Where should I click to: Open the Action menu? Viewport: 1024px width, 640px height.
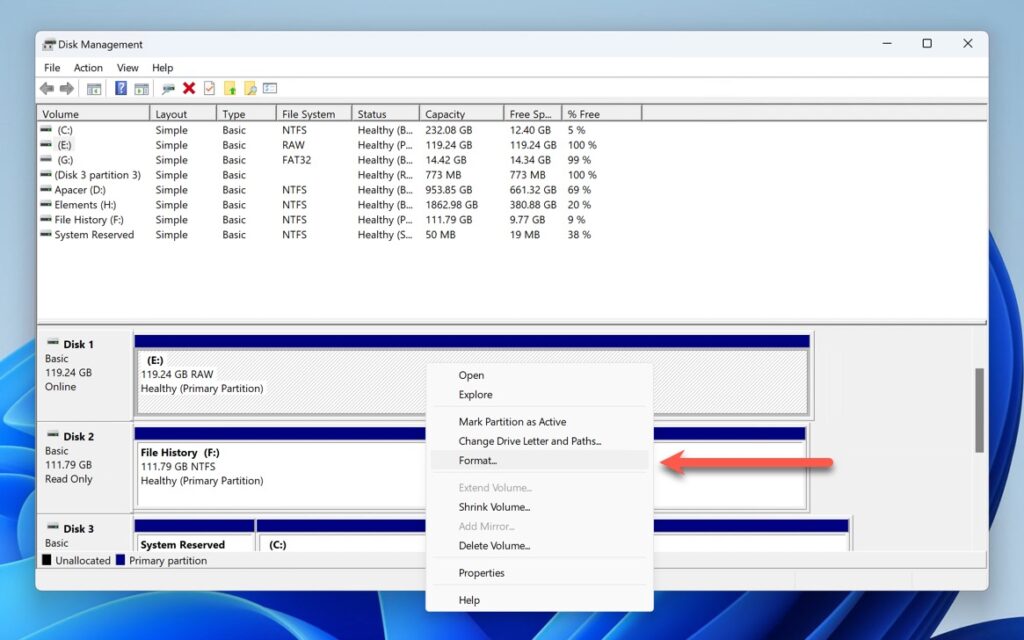[88, 67]
